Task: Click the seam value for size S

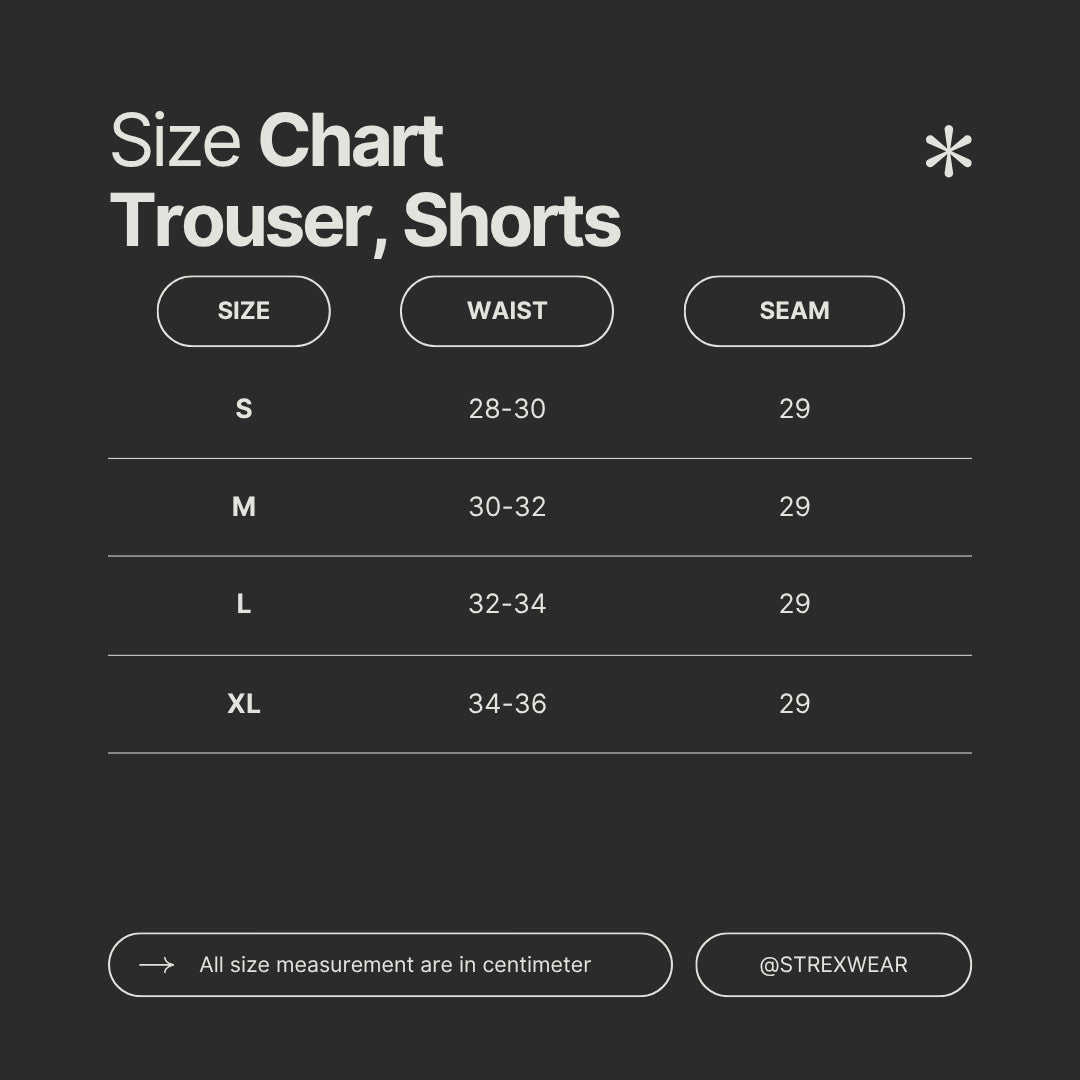Action: click(x=794, y=408)
